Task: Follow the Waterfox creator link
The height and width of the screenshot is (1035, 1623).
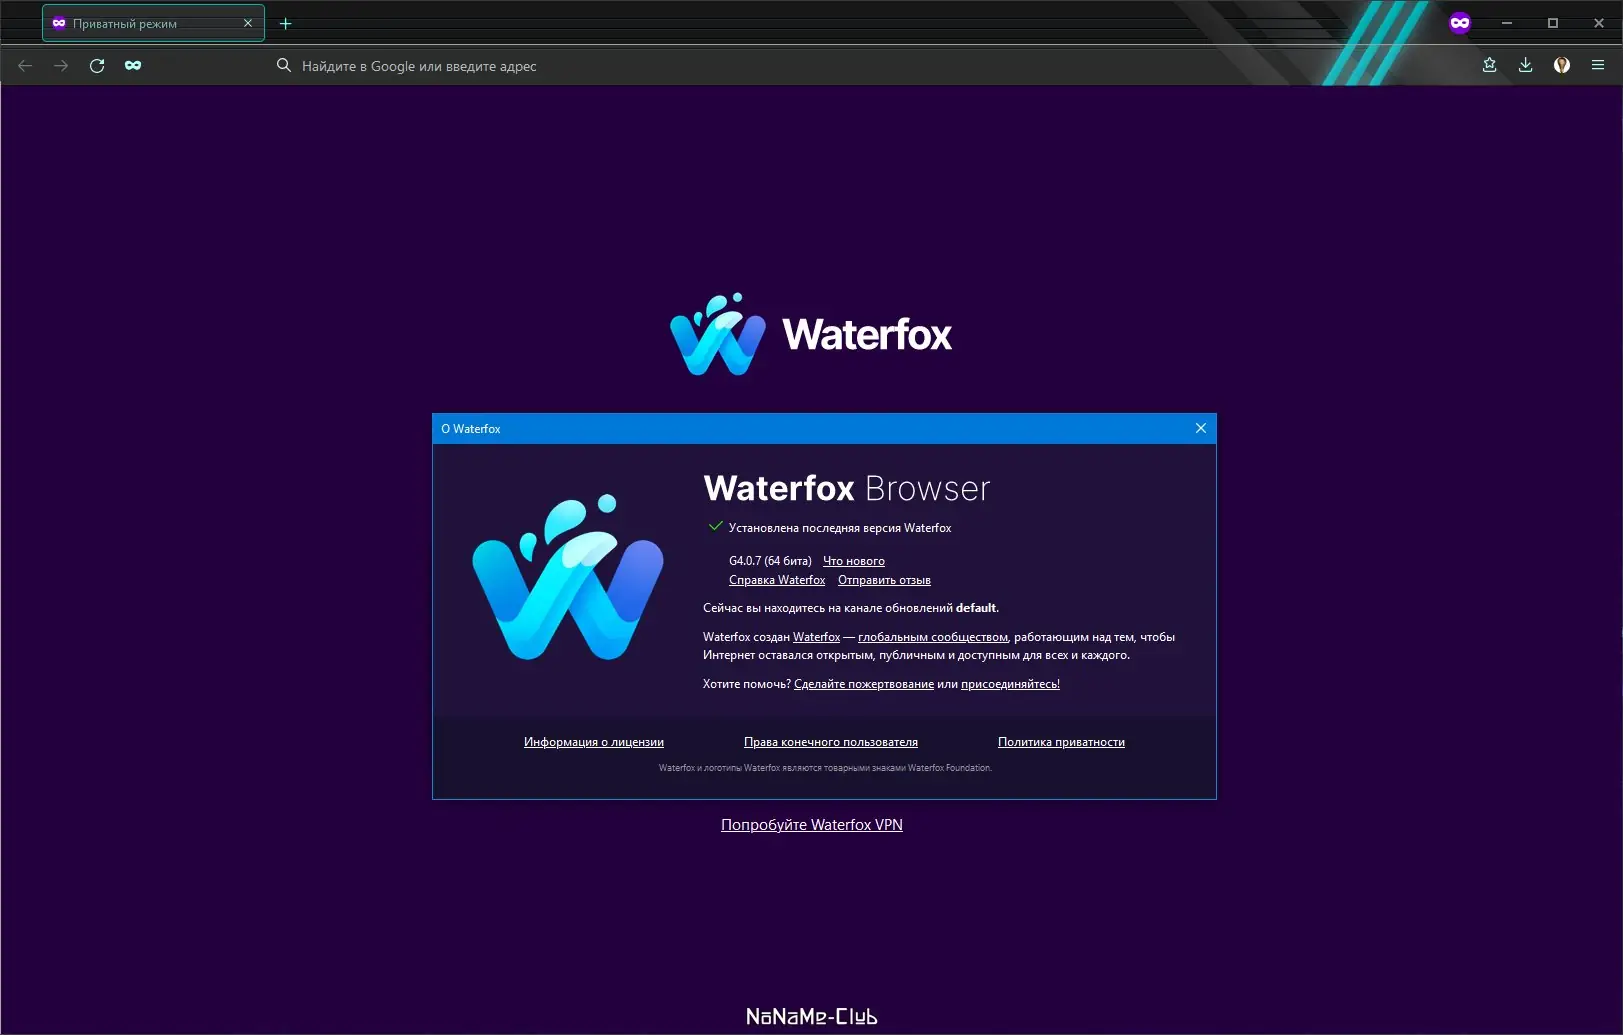Action: [x=817, y=637]
